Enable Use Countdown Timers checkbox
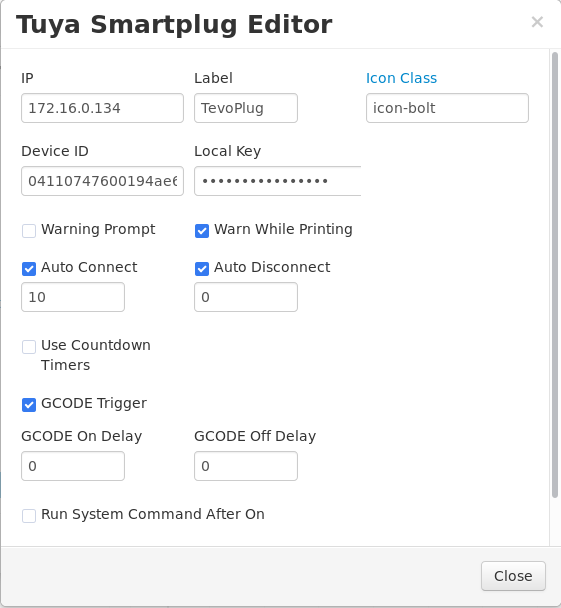 pos(29,347)
